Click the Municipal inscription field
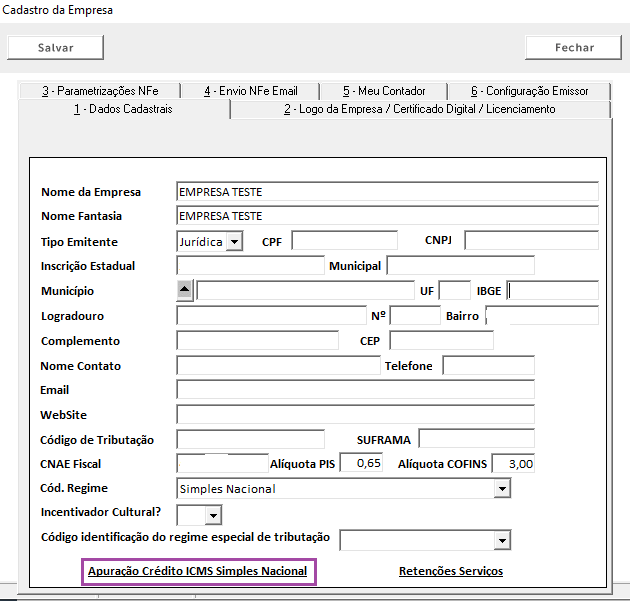The height and width of the screenshot is (601, 630). pos(460,266)
